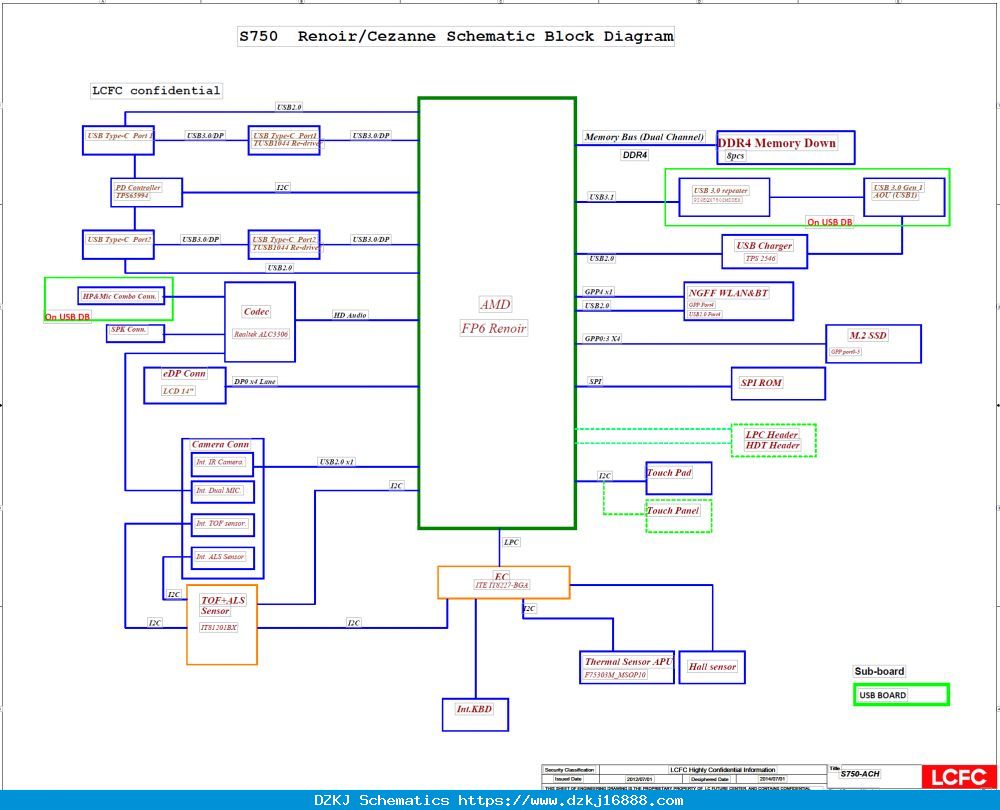
Task: Click the PD Controller TPS65994 block
Action: (x=146, y=192)
